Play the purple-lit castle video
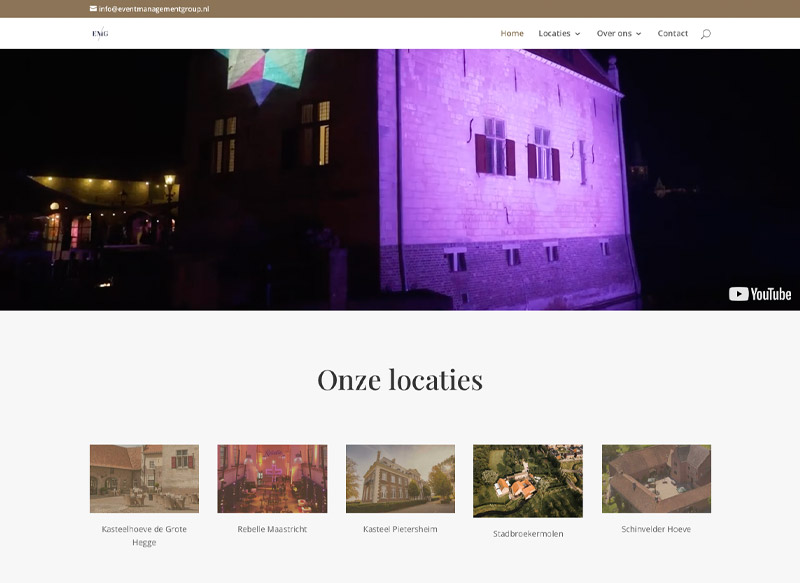This screenshot has width=800, height=583. click(x=400, y=180)
